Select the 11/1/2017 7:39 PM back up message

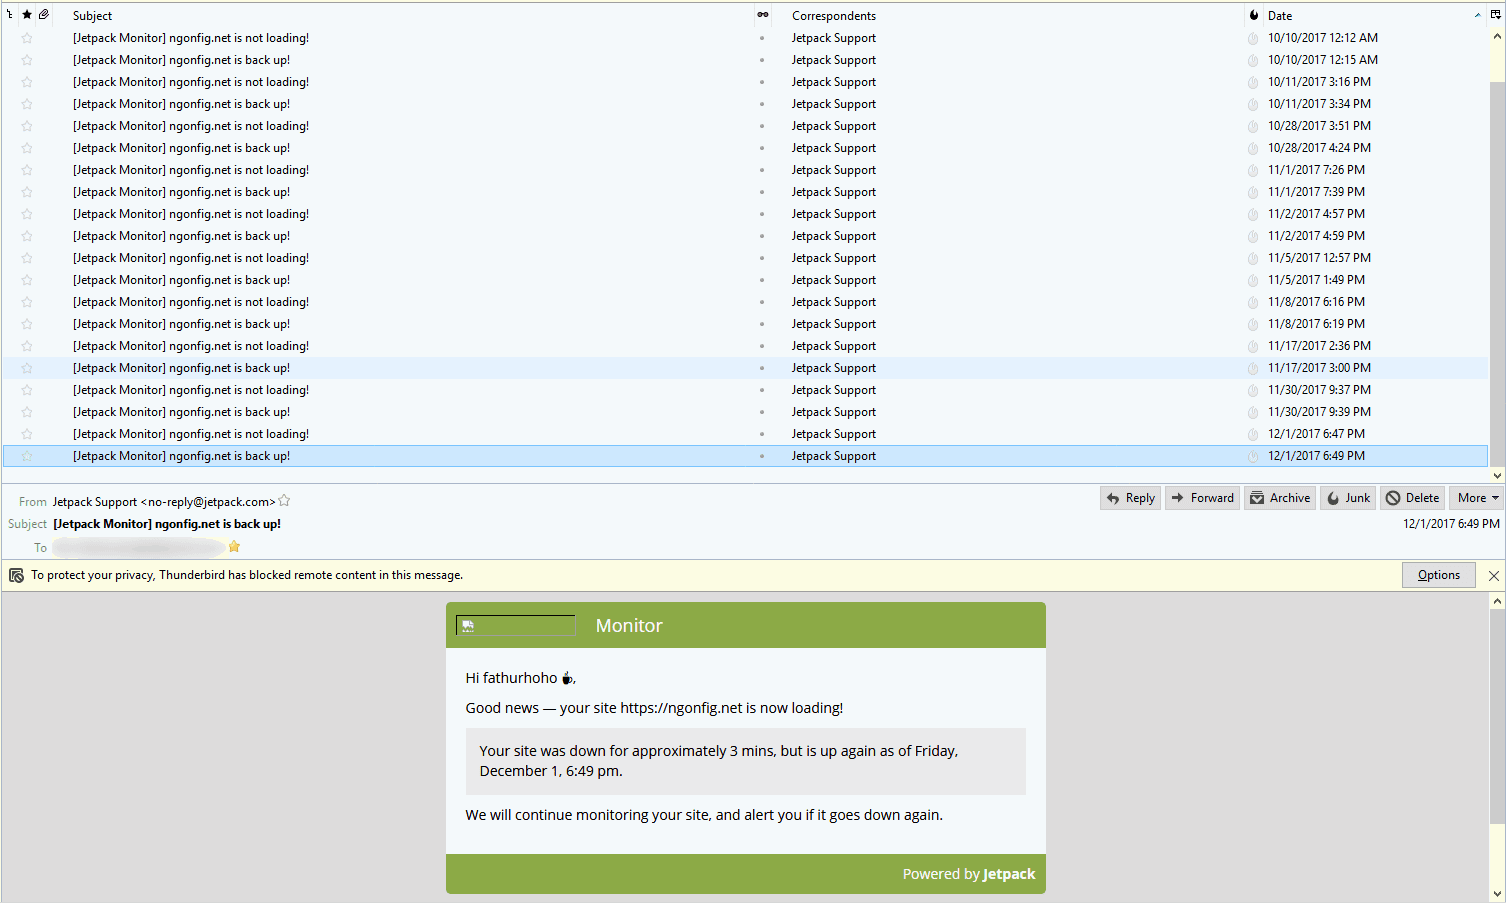tap(745, 192)
